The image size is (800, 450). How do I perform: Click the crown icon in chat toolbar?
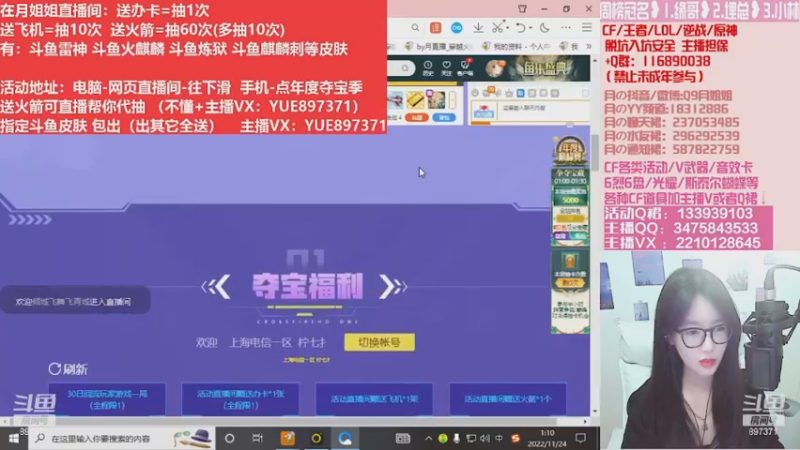pos(509,93)
